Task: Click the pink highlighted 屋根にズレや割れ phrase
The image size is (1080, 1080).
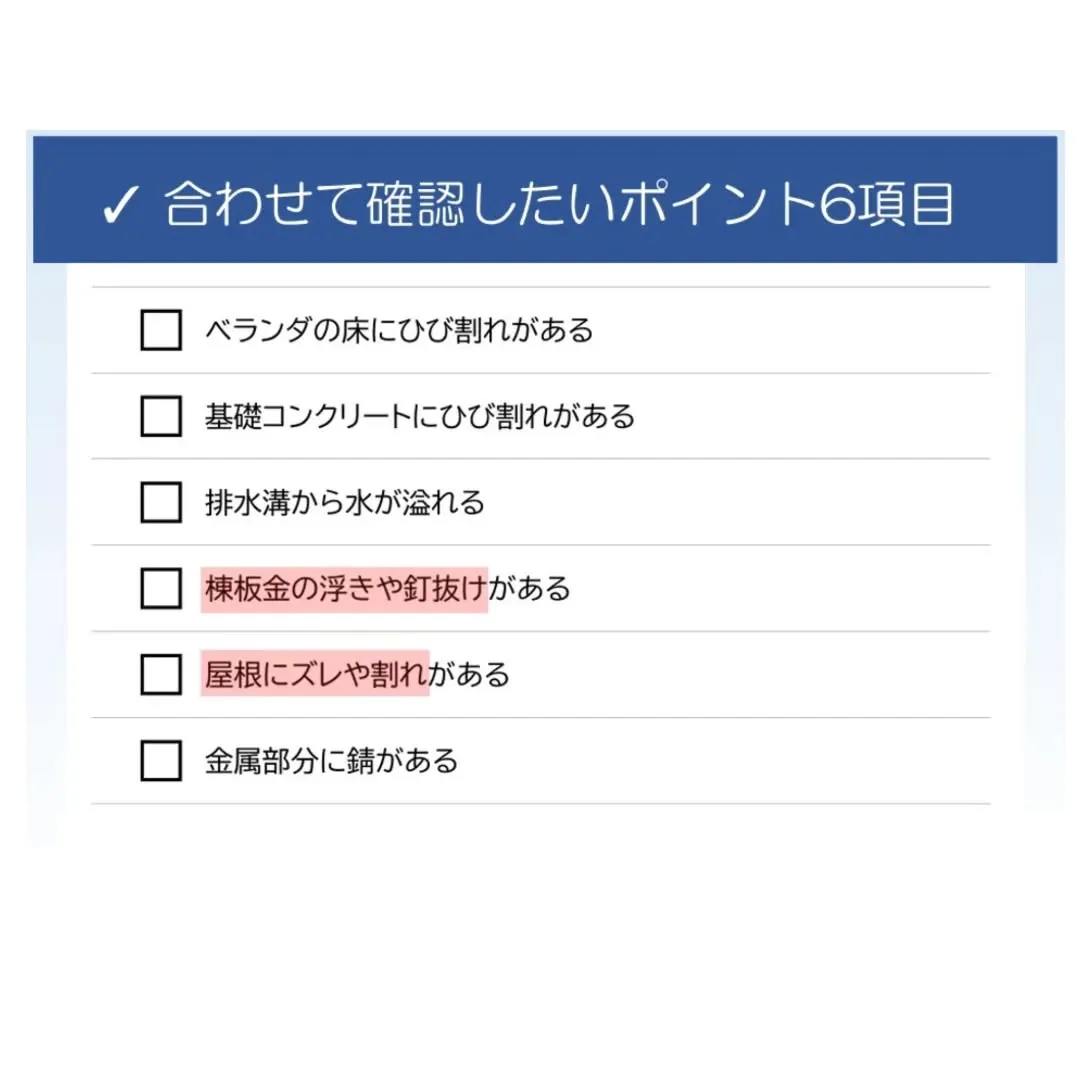Action: pos(315,675)
